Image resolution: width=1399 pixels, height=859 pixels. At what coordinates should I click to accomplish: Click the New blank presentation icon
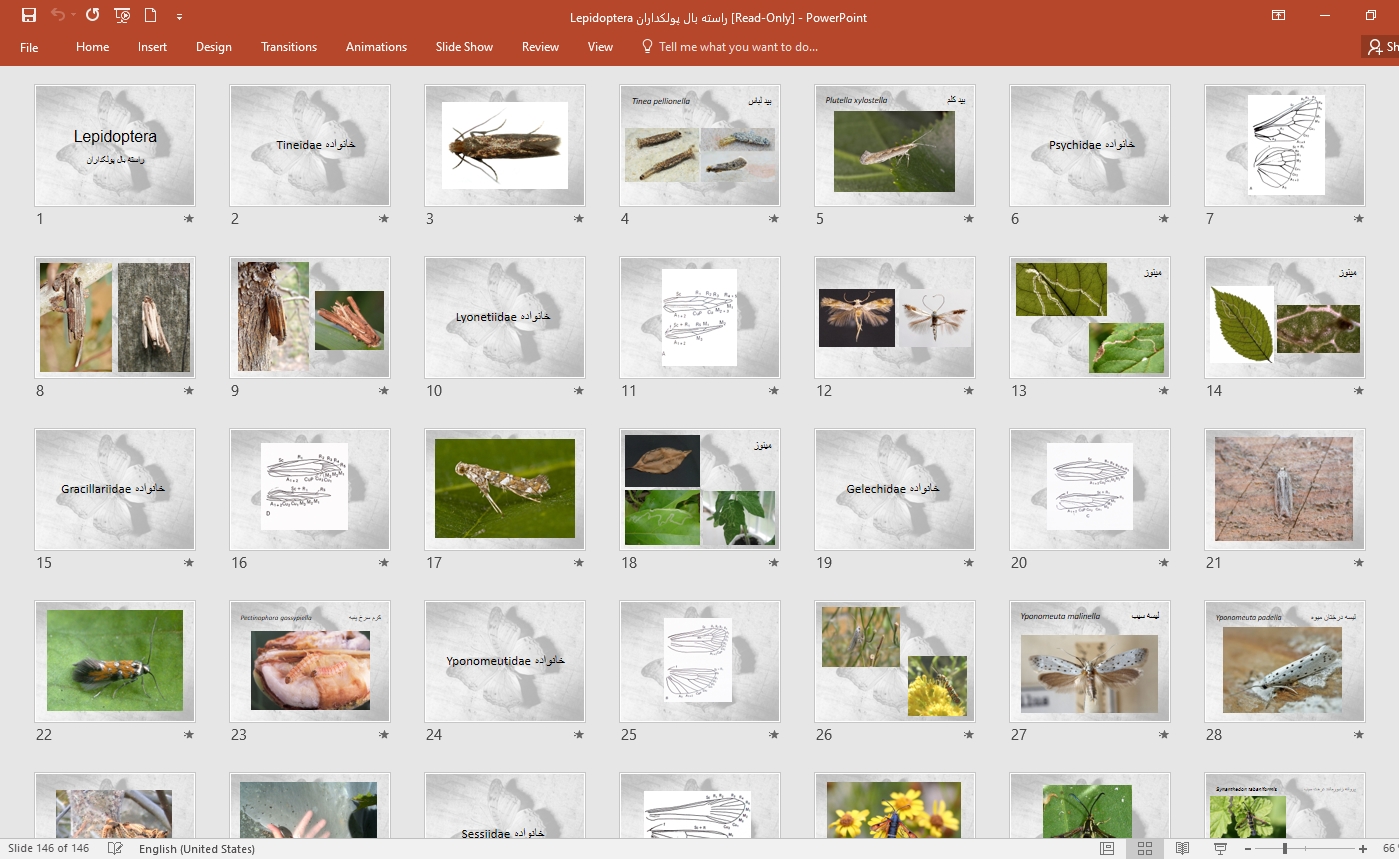point(151,16)
